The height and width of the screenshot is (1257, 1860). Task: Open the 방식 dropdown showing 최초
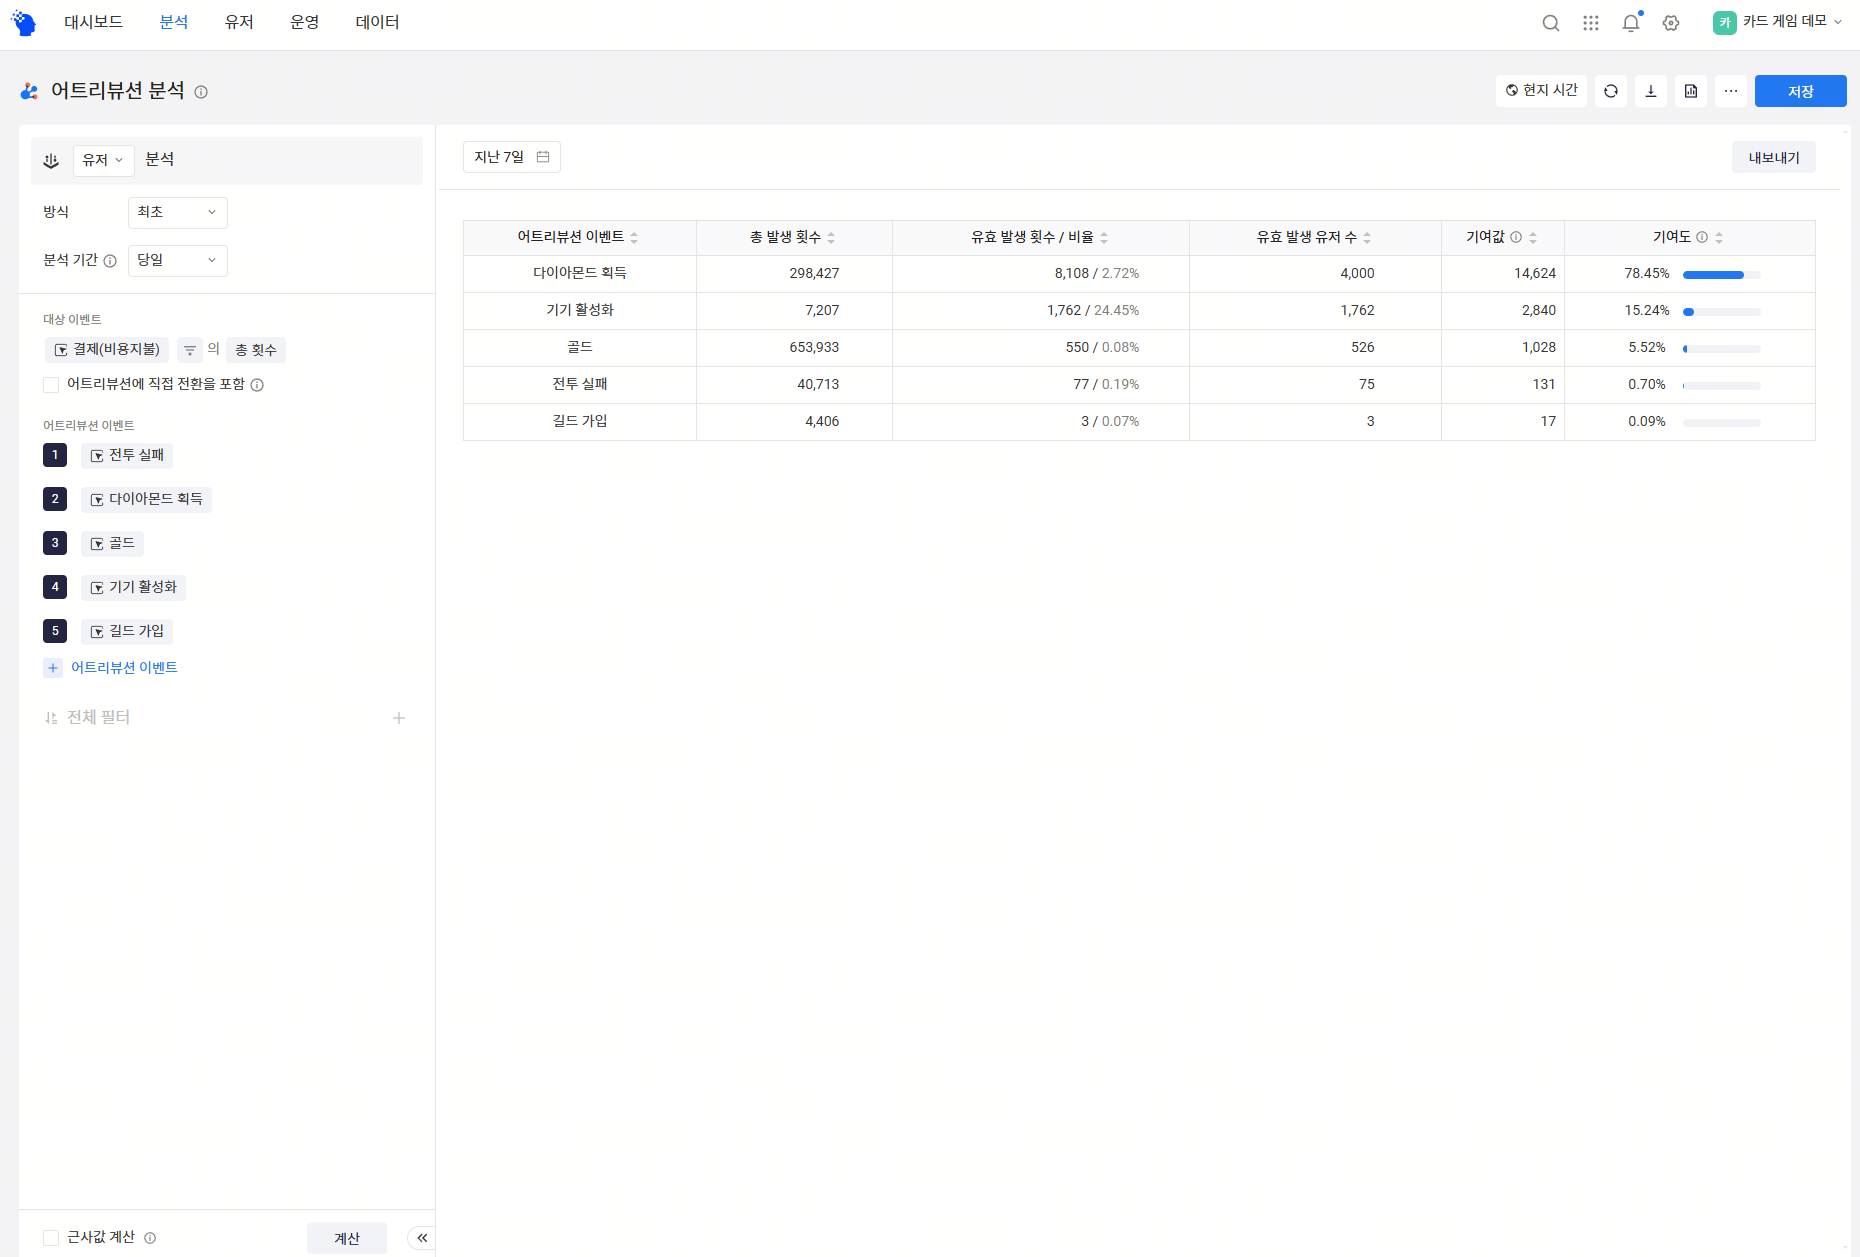[x=178, y=212]
